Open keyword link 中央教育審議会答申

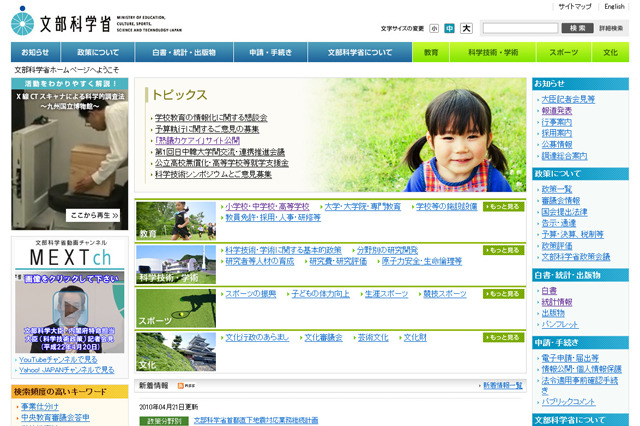point(55,418)
